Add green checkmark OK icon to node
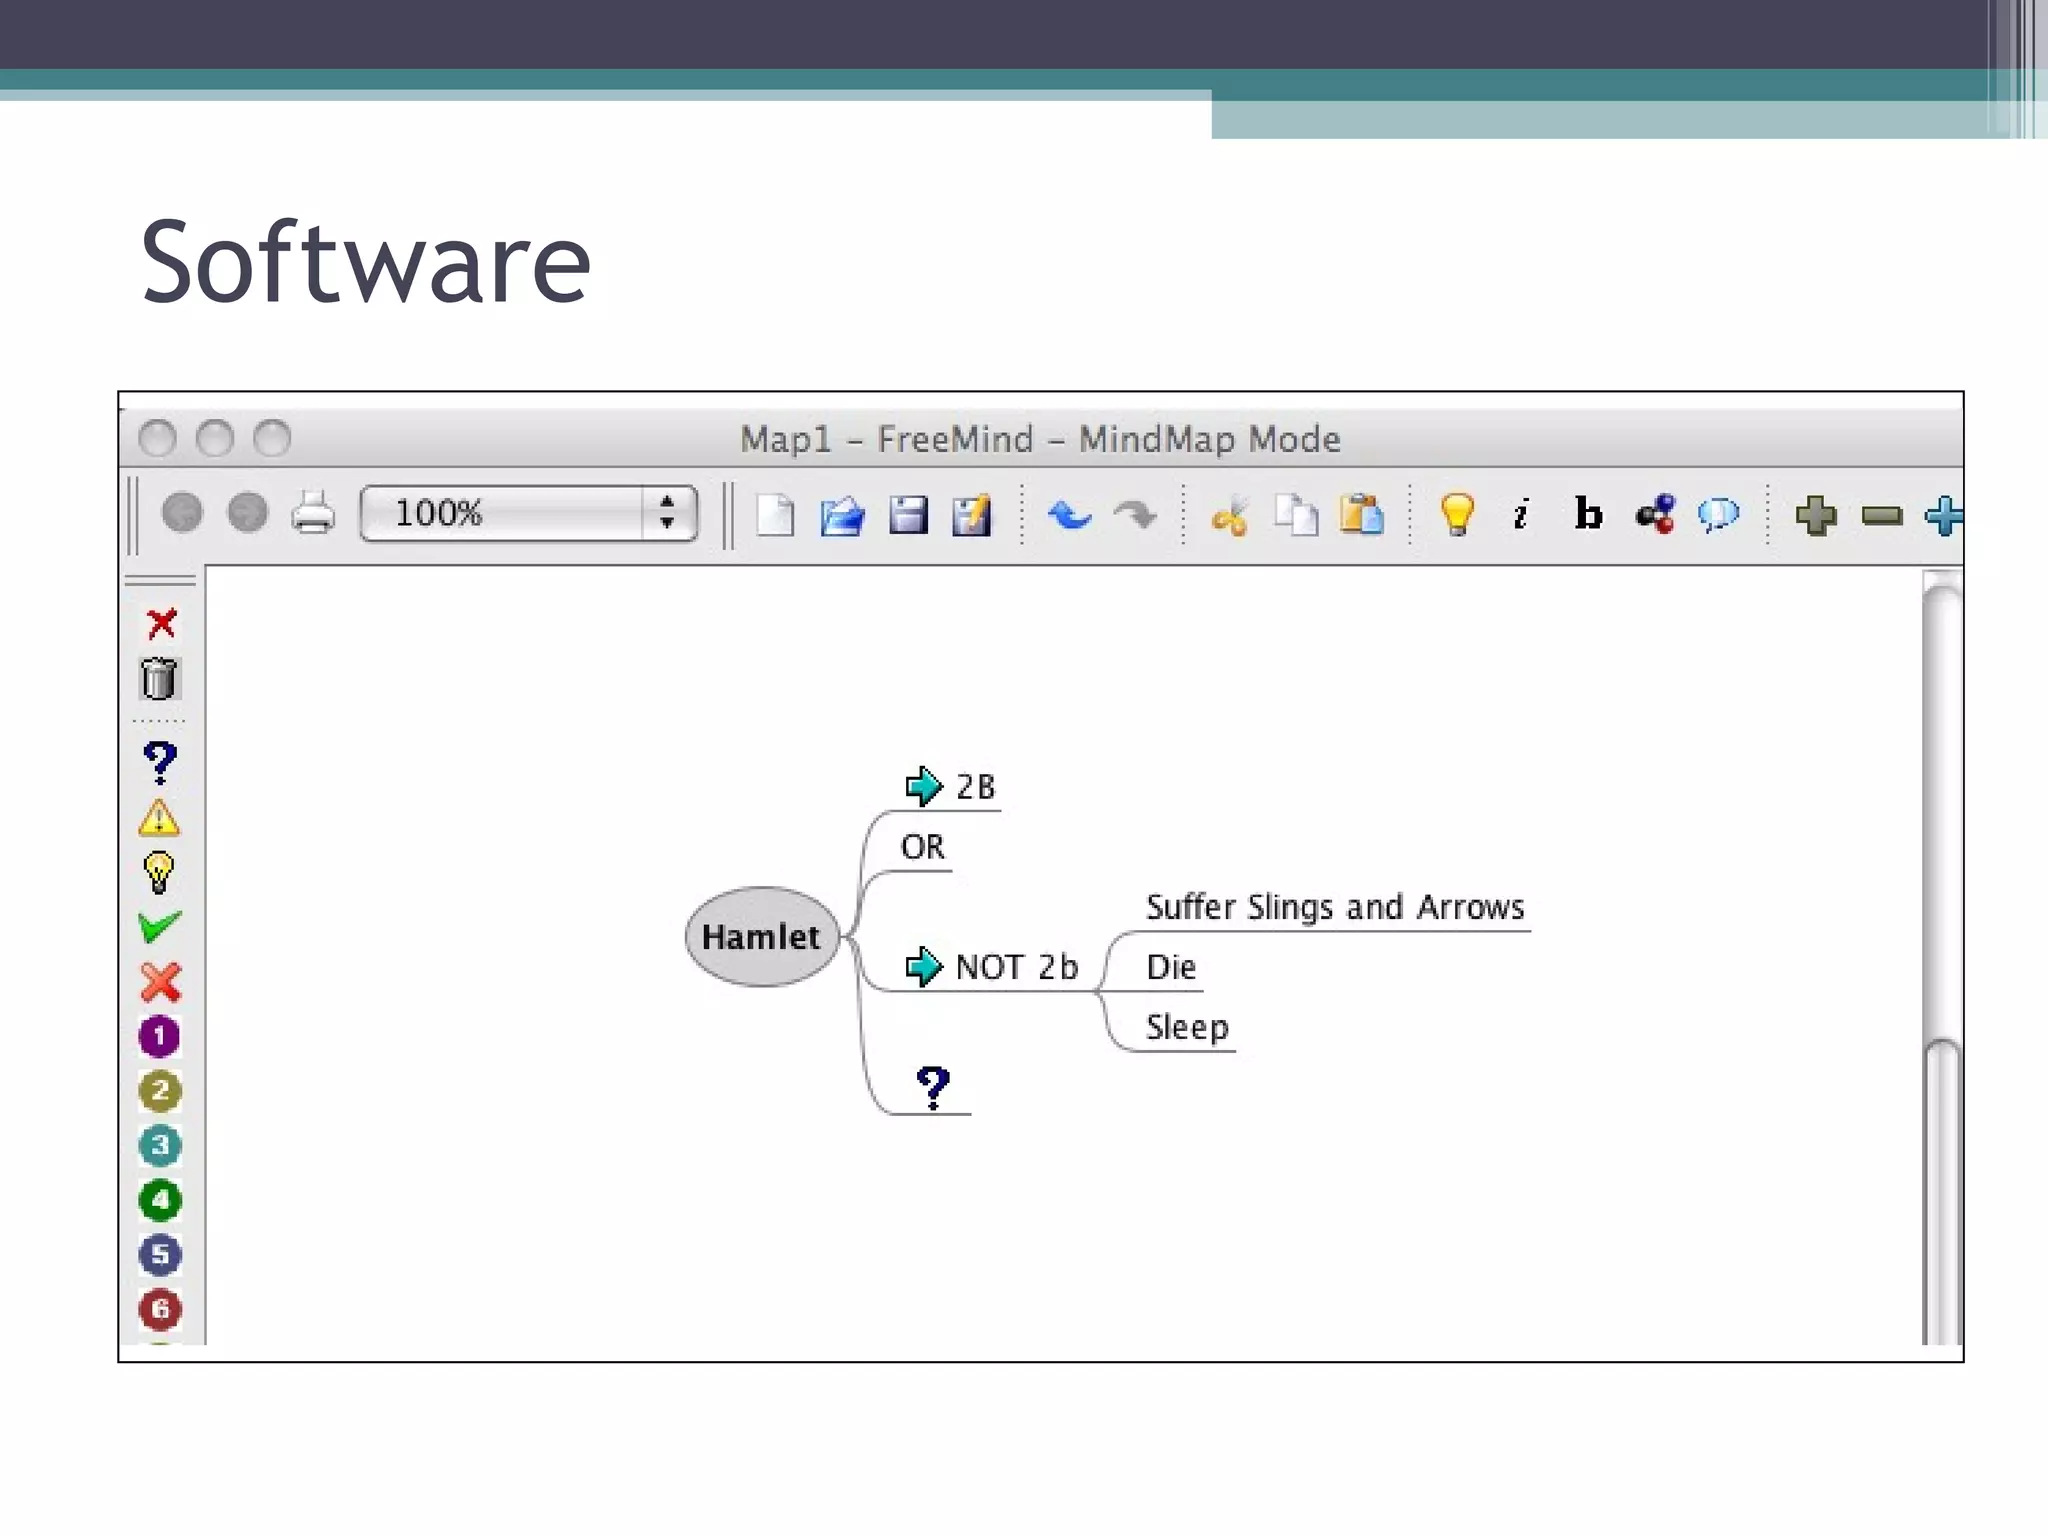Screen dimensions: 2048x1536 point(160,927)
